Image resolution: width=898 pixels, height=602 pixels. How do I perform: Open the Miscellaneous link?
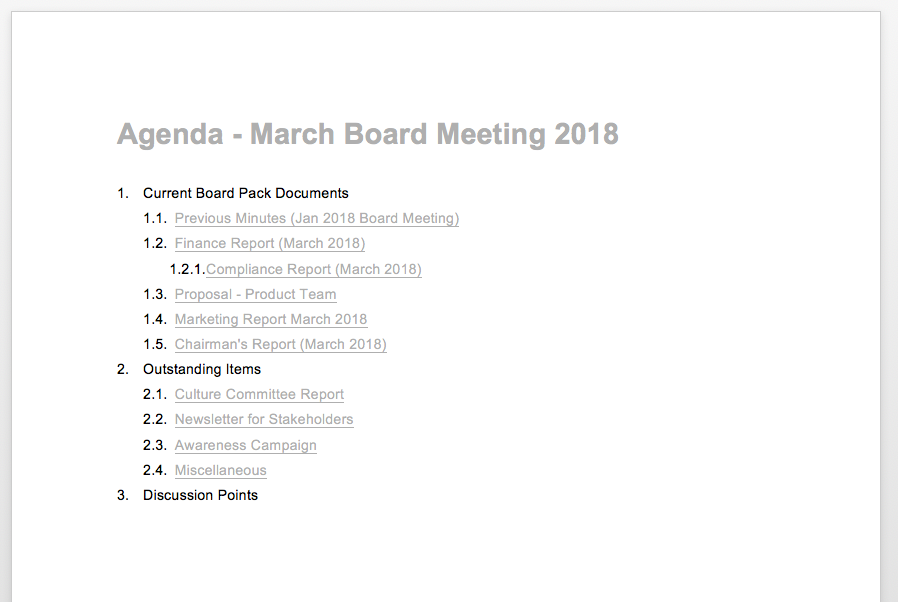pos(220,470)
